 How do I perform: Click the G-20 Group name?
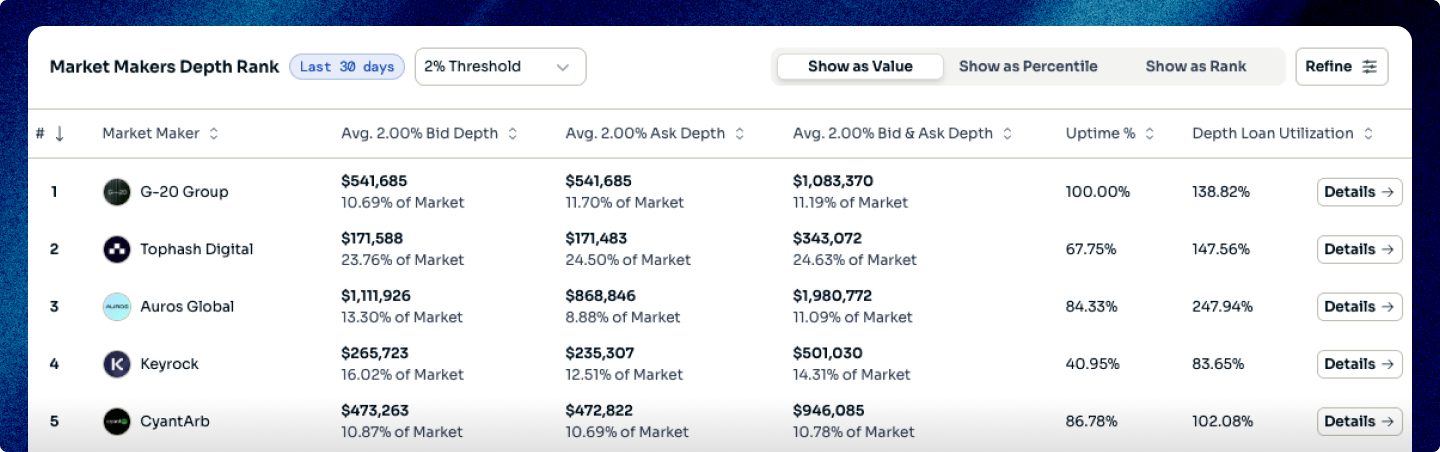click(184, 192)
